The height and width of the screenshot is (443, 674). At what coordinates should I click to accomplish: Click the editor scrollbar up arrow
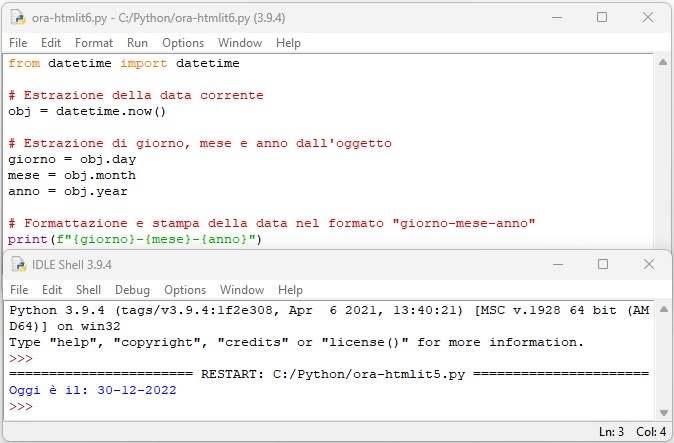(663, 63)
